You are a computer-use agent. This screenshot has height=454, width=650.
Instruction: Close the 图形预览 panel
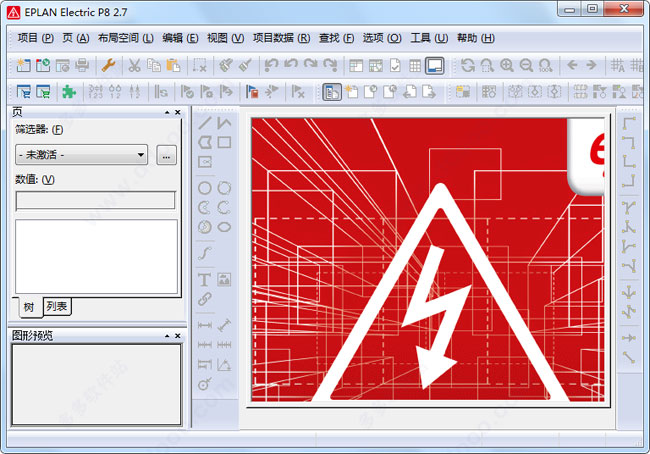(x=178, y=335)
